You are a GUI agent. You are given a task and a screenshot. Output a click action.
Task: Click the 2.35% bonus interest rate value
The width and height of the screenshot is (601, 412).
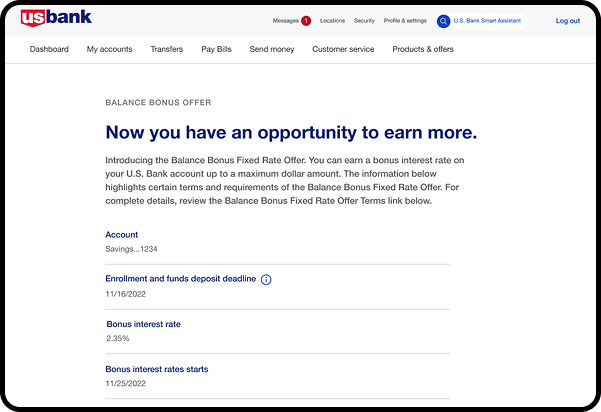coord(119,339)
